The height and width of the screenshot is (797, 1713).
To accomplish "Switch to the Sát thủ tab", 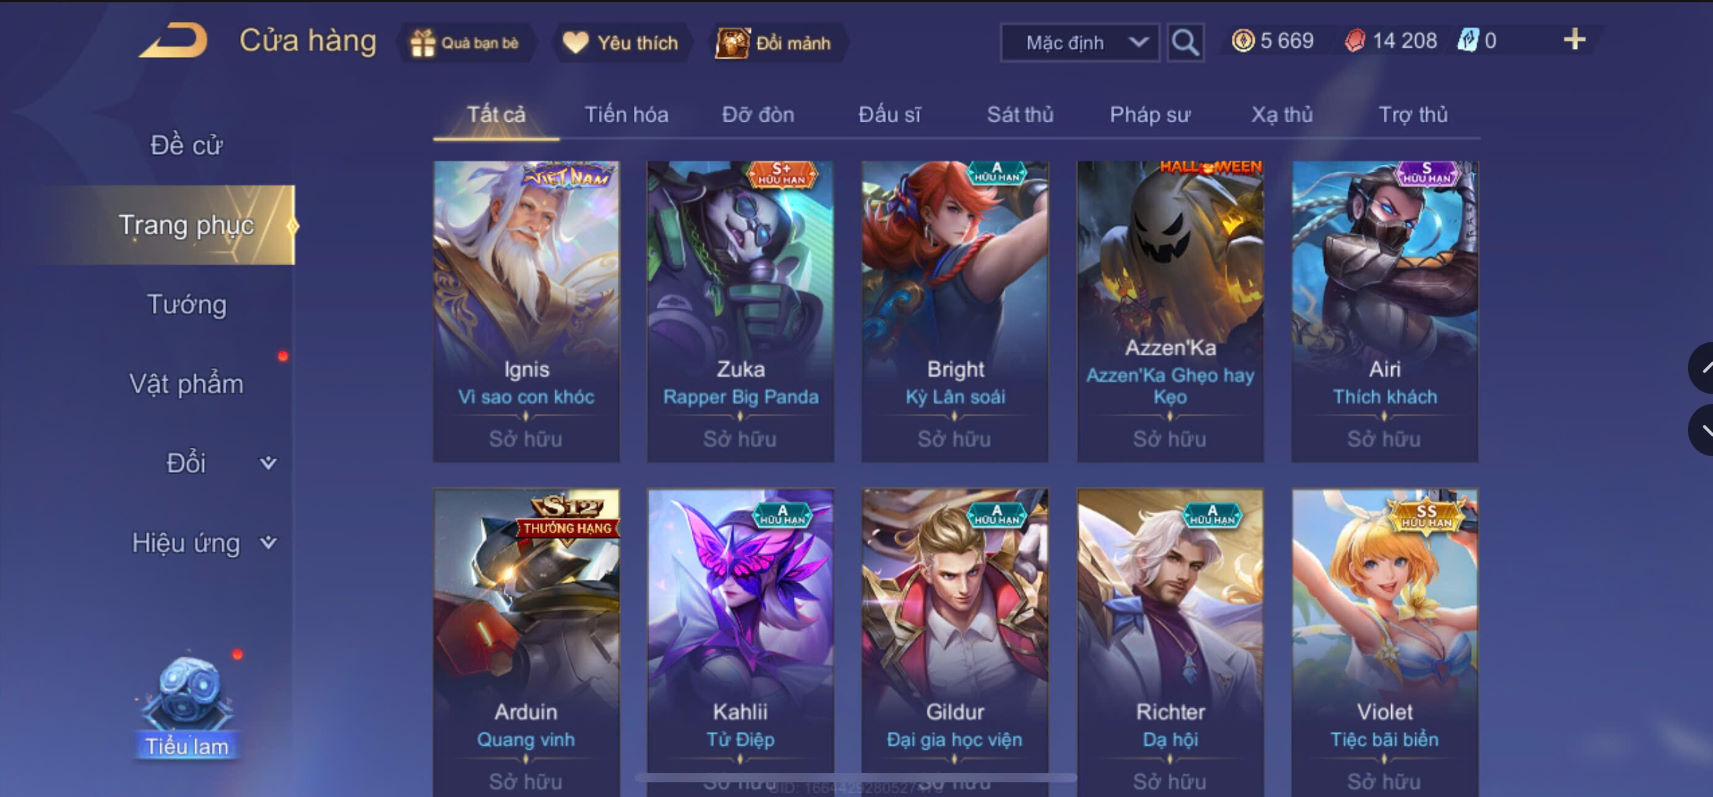I will coord(1020,115).
